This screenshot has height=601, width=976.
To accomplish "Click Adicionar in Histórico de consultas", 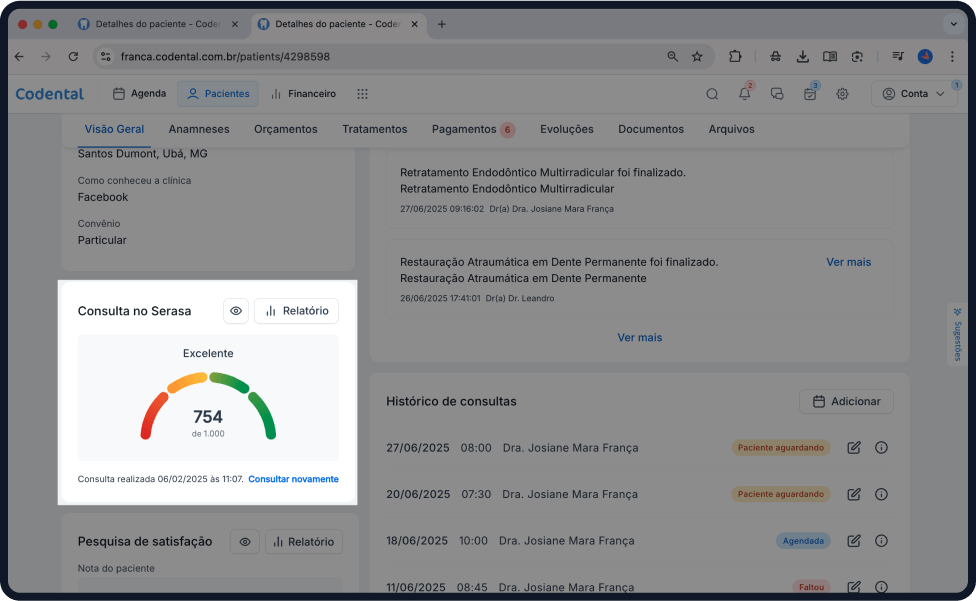I will pos(846,401).
